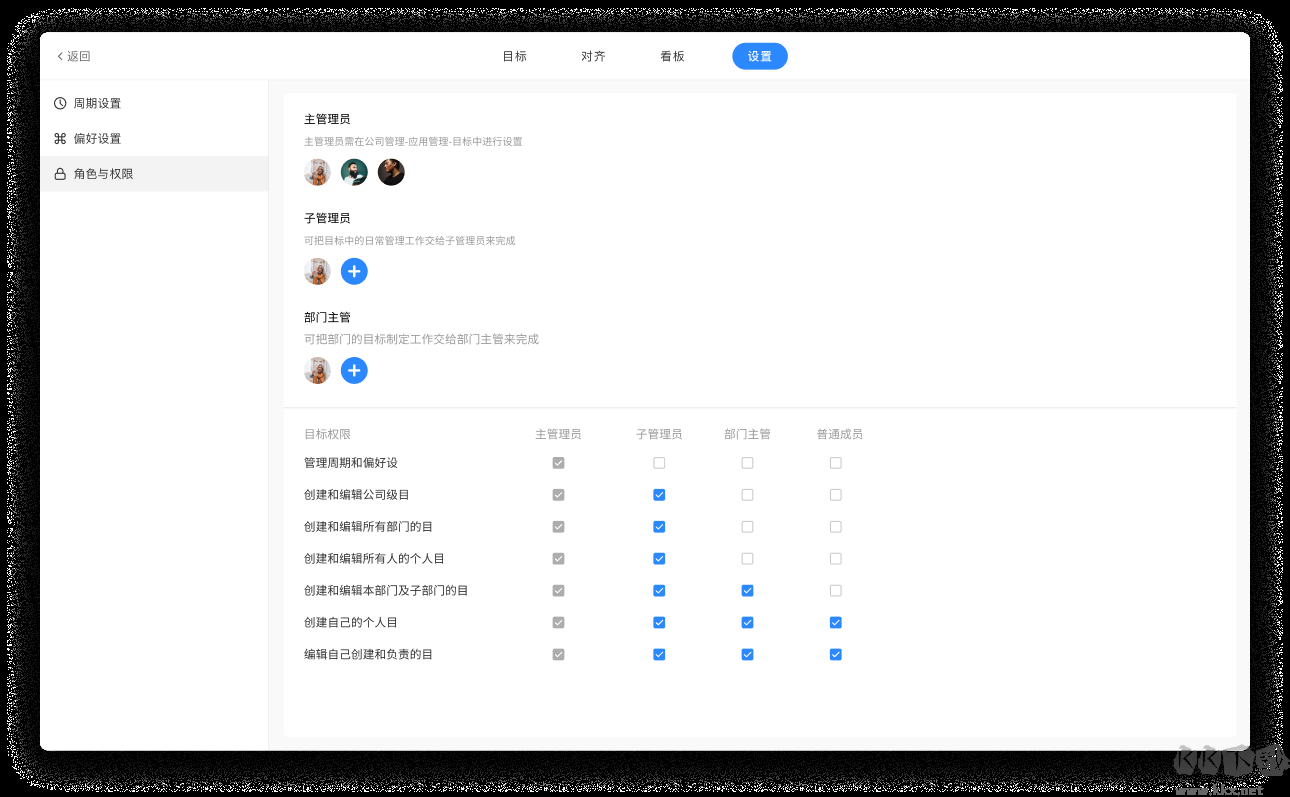Disable 创建自己的个人目 for 普通成员

pyautogui.click(x=836, y=623)
